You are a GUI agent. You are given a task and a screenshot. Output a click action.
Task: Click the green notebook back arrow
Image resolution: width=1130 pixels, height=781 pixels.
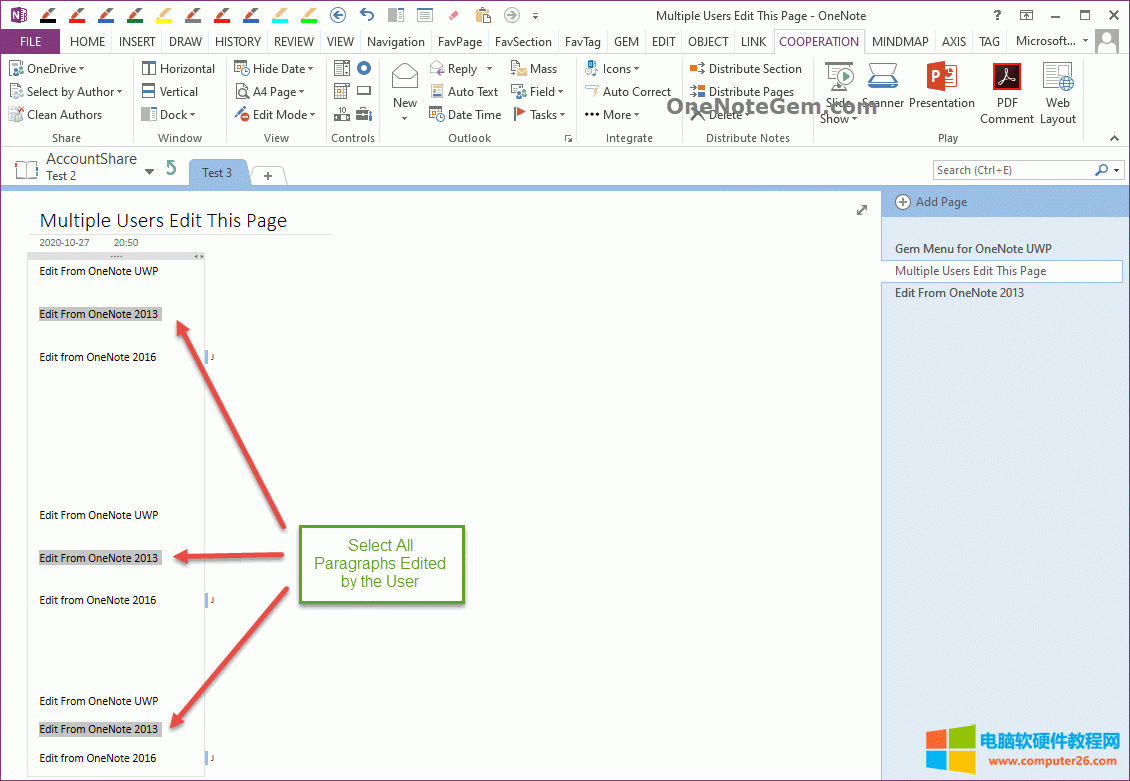(171, 168)
